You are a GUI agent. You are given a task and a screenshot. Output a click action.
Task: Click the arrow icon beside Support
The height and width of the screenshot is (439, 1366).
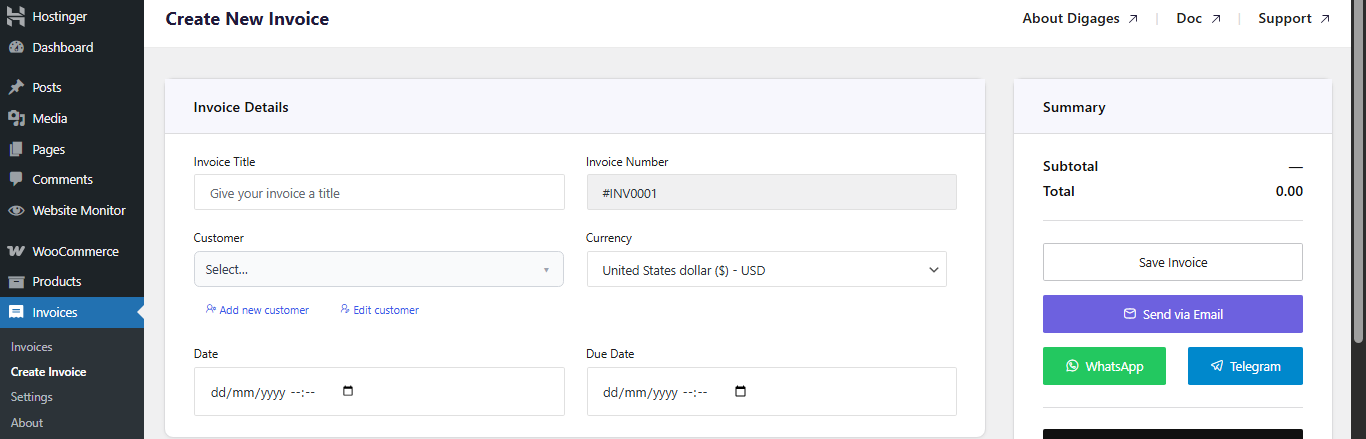pos(1325,19)
